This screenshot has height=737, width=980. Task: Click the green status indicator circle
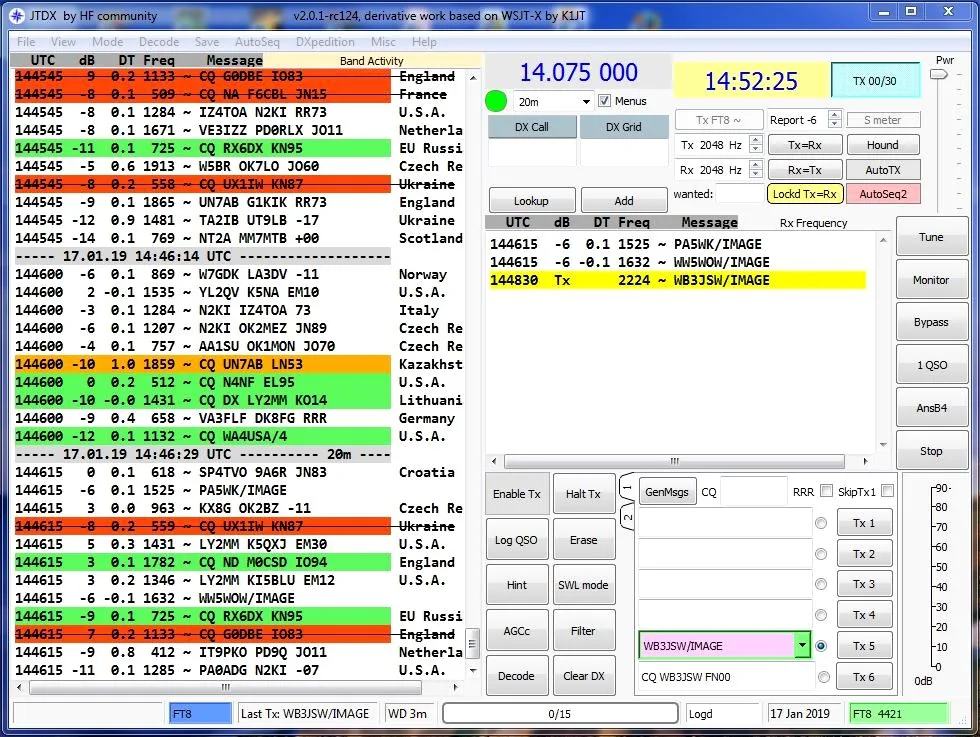pos(496,101)
